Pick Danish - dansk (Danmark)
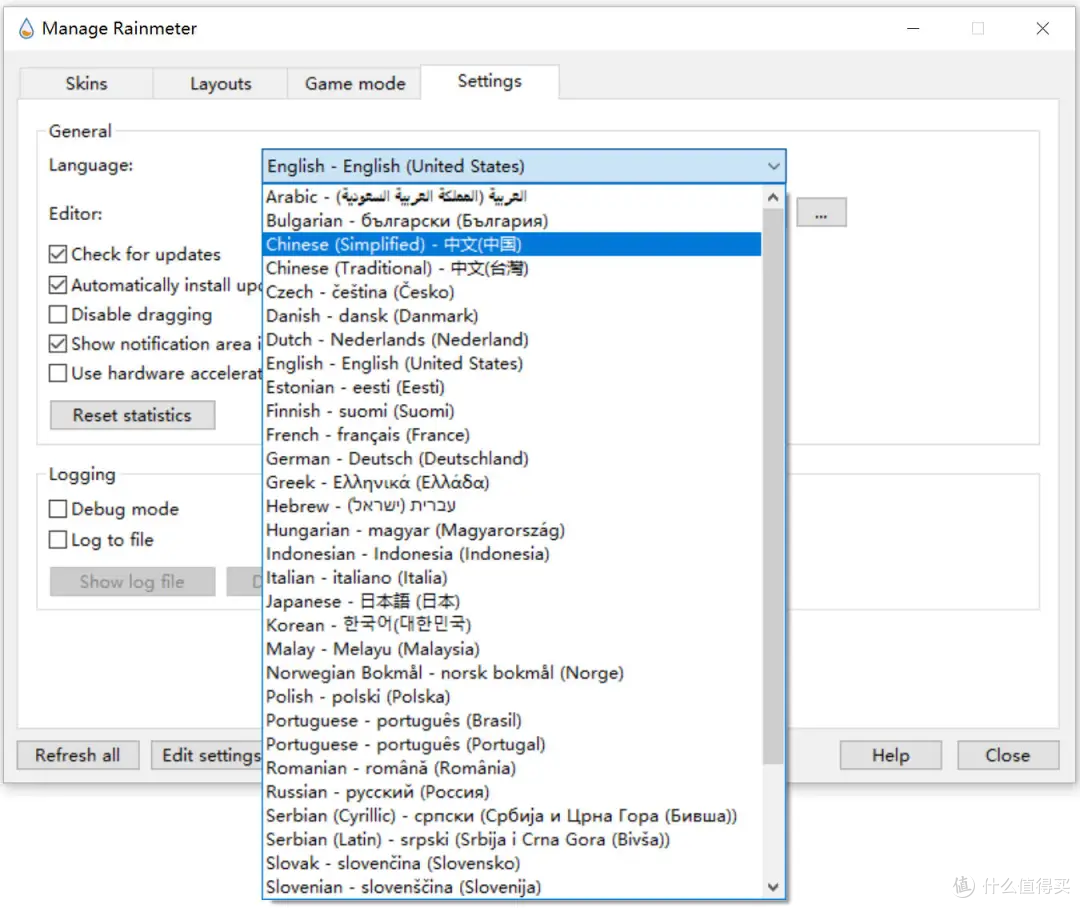This screenshot has height=908, width=1080. pyautogui.click(x=512, y=316)
